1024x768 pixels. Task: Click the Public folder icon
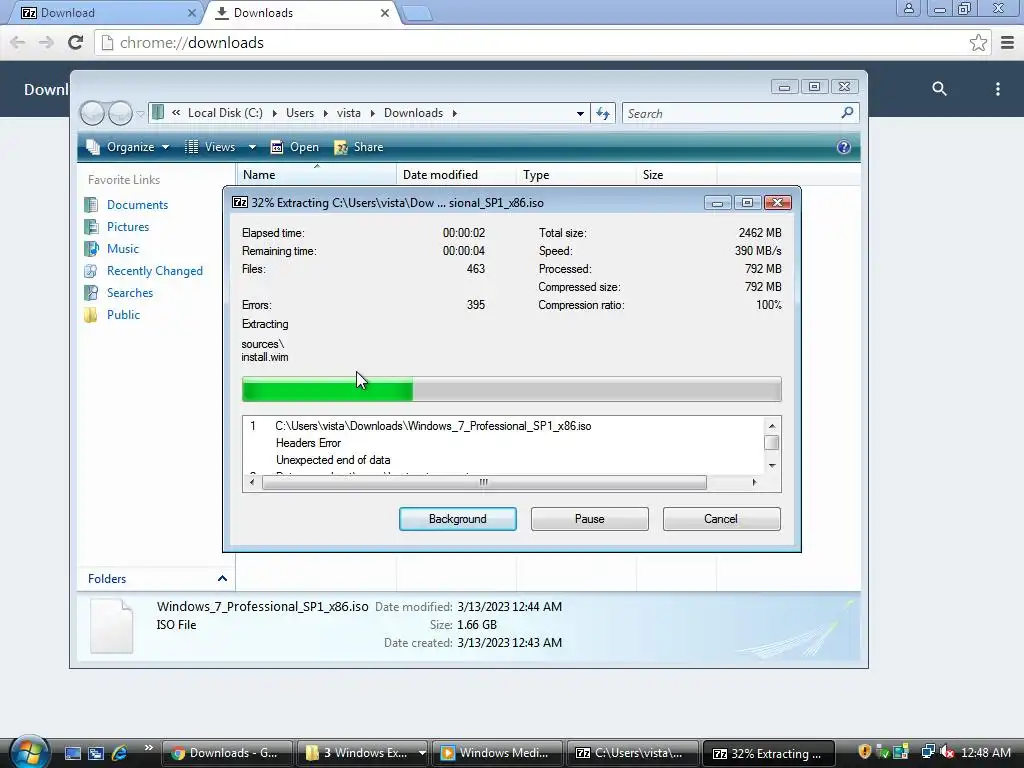(x=91, y=315)
